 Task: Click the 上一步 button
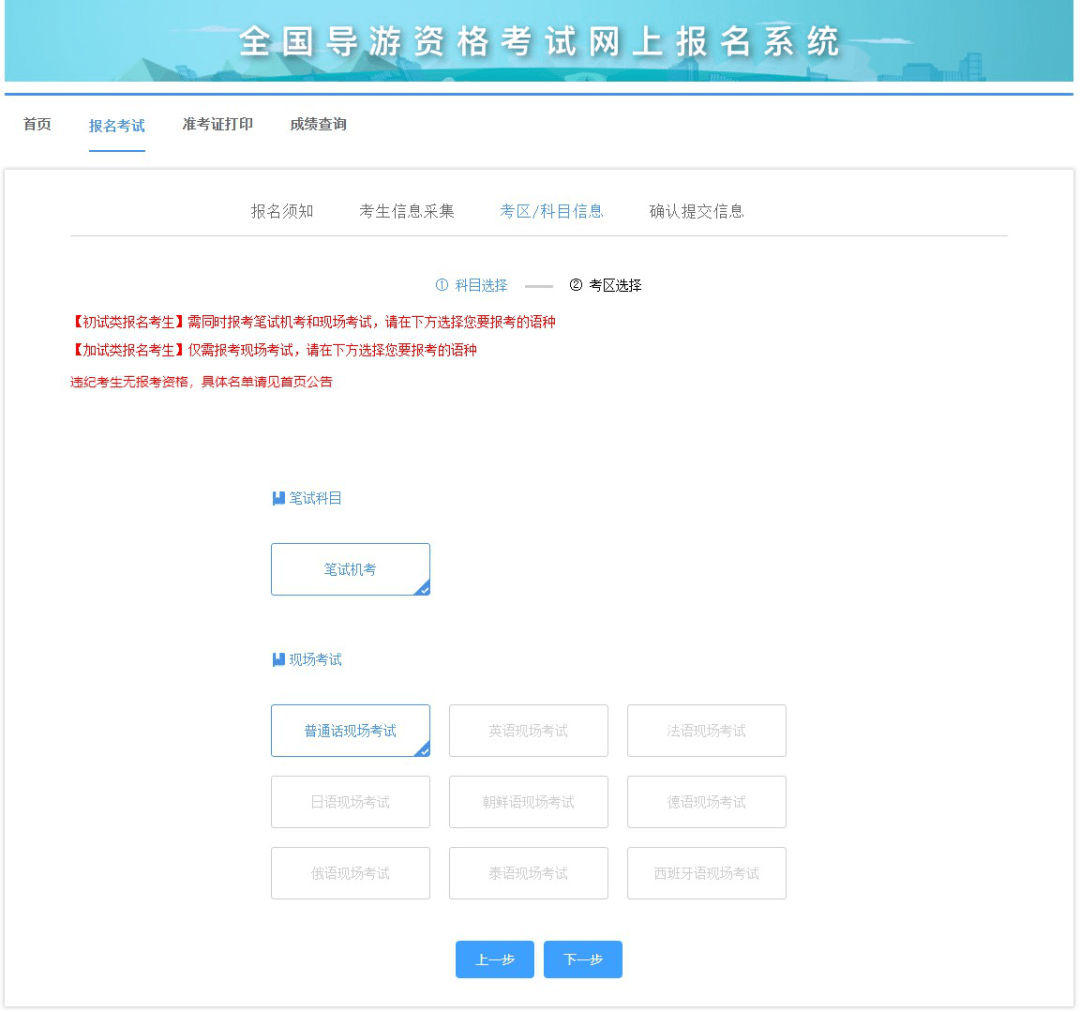point(494,959)
